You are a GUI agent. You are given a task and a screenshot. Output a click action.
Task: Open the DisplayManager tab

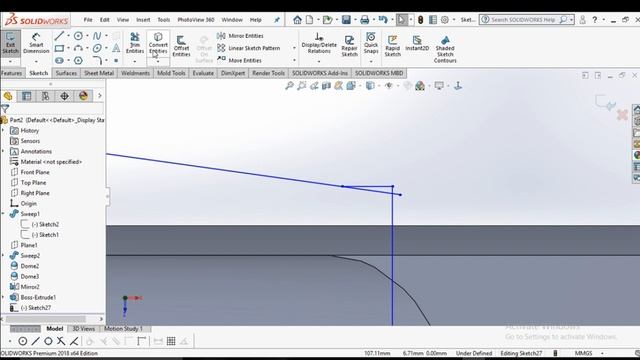pos(83,96)
